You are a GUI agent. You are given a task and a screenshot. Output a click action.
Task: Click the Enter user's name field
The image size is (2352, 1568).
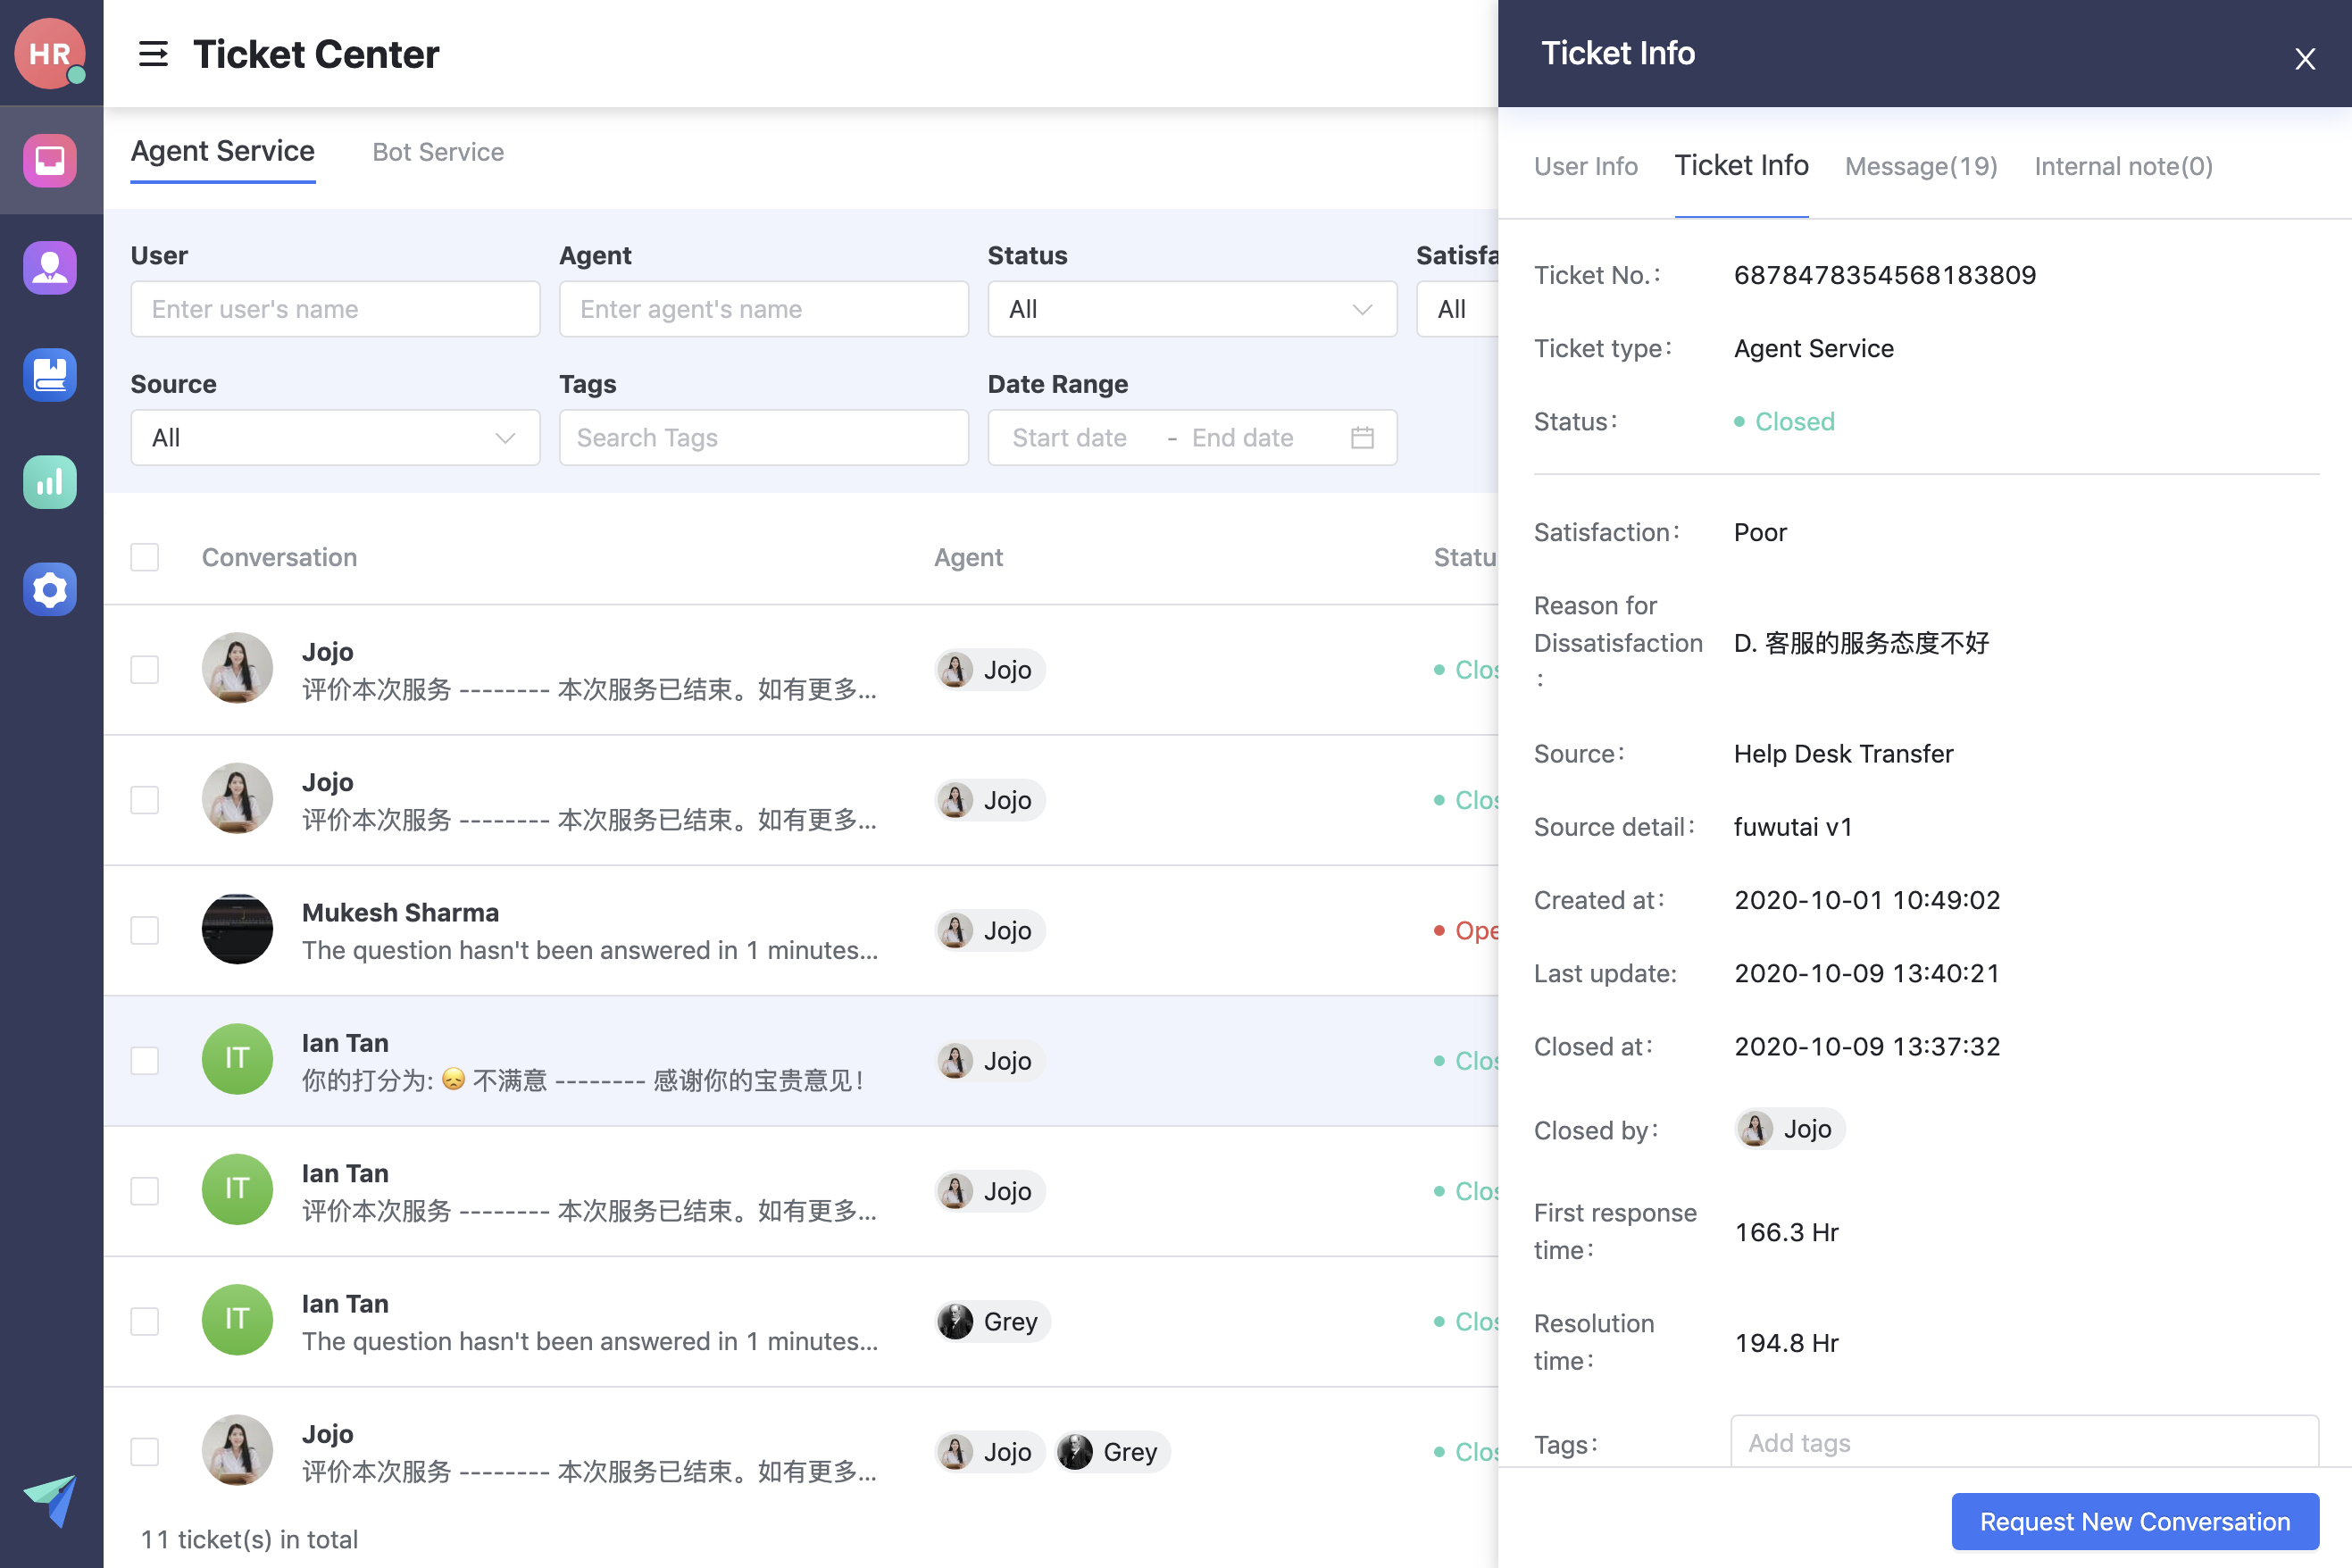335,309
